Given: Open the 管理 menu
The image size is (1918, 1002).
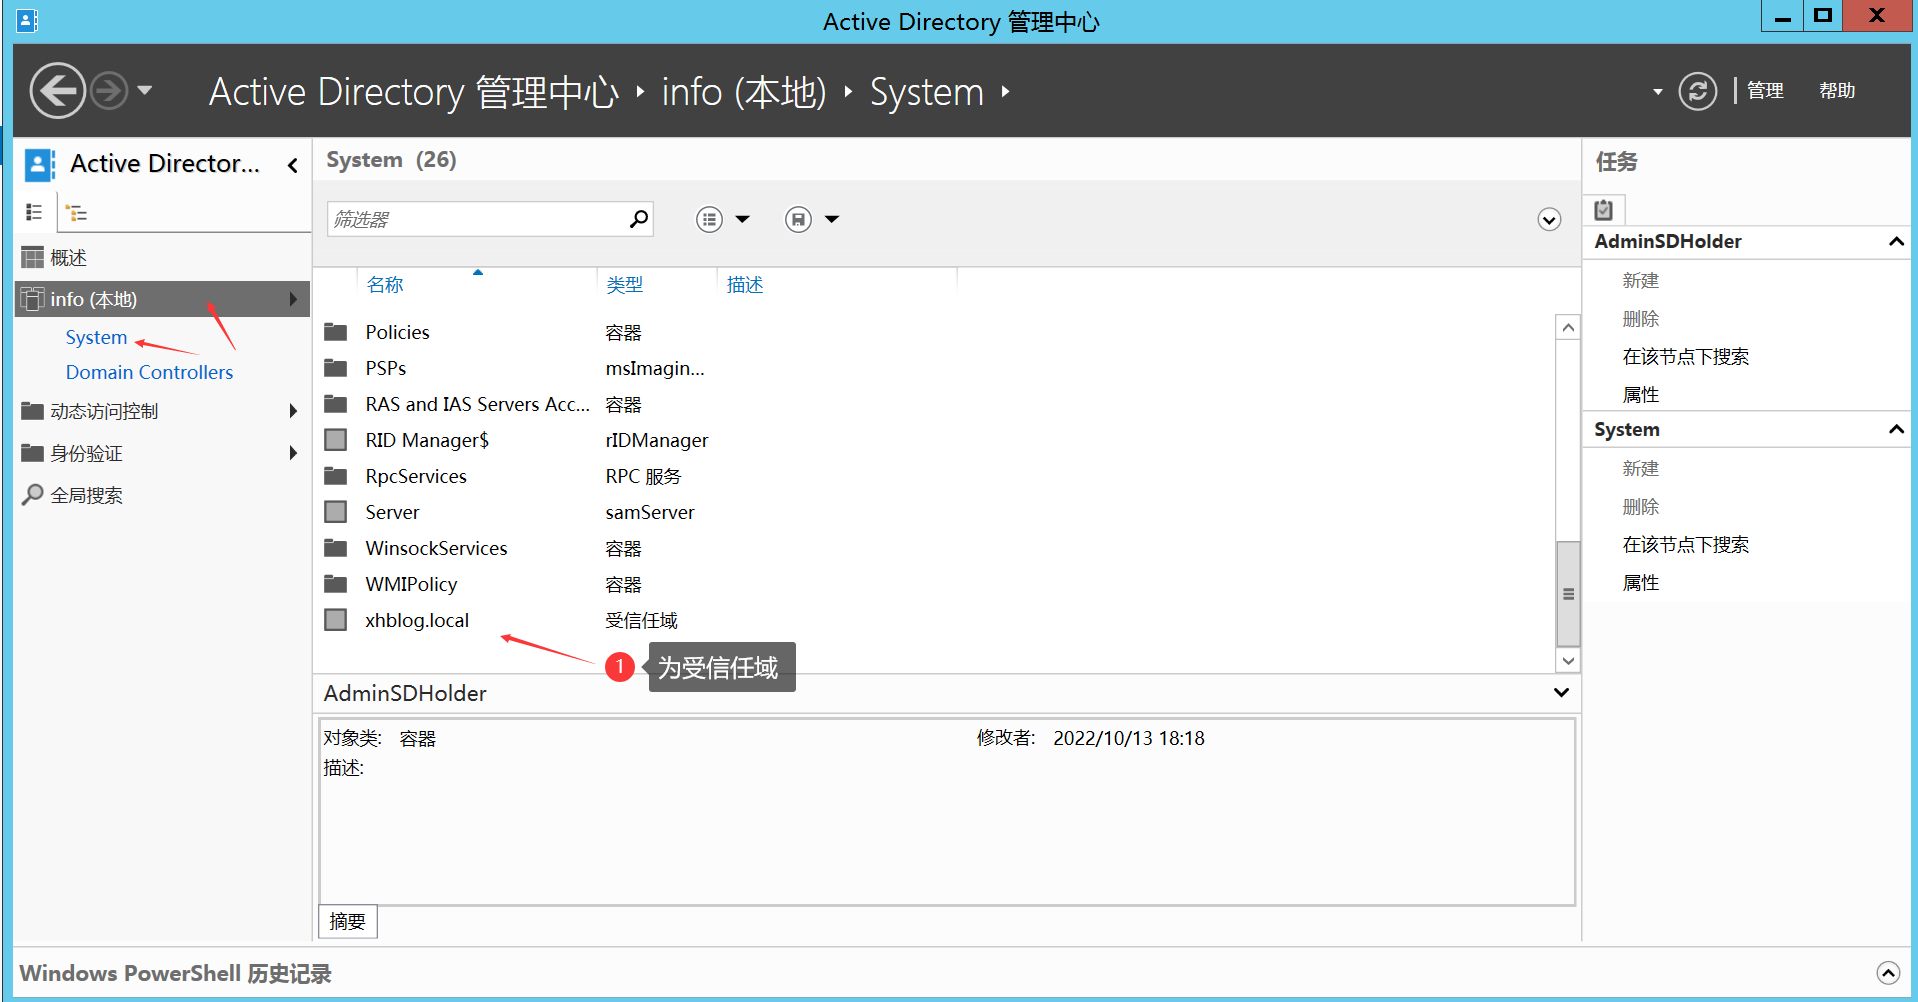Looking at the screenshot, I should pos(1765,91).
